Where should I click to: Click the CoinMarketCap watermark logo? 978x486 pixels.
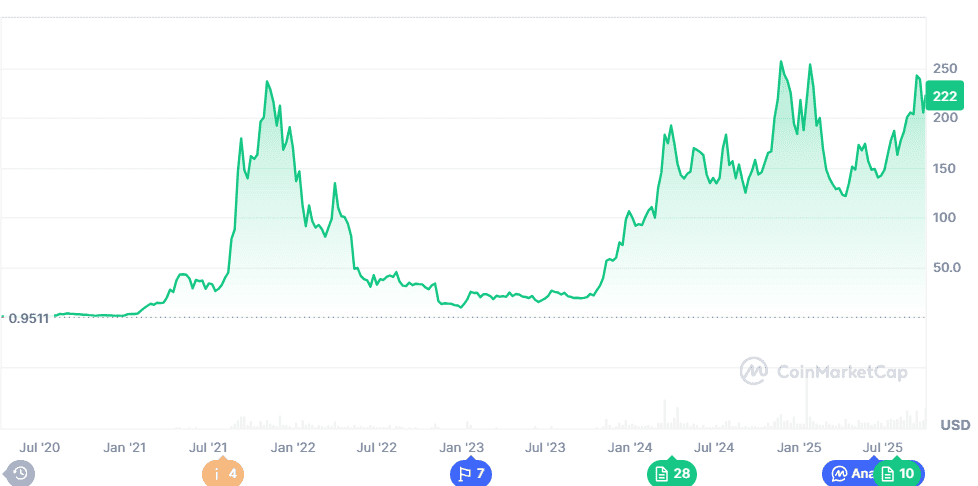[x=823, y=372]
